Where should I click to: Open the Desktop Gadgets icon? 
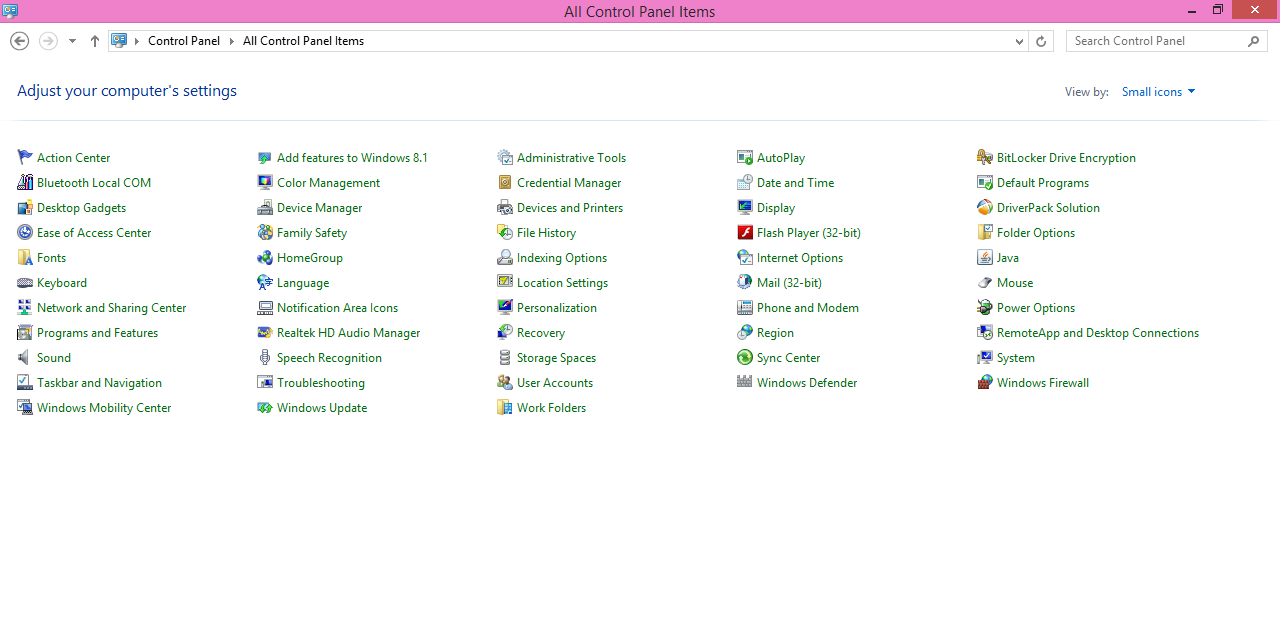[25, 207]
